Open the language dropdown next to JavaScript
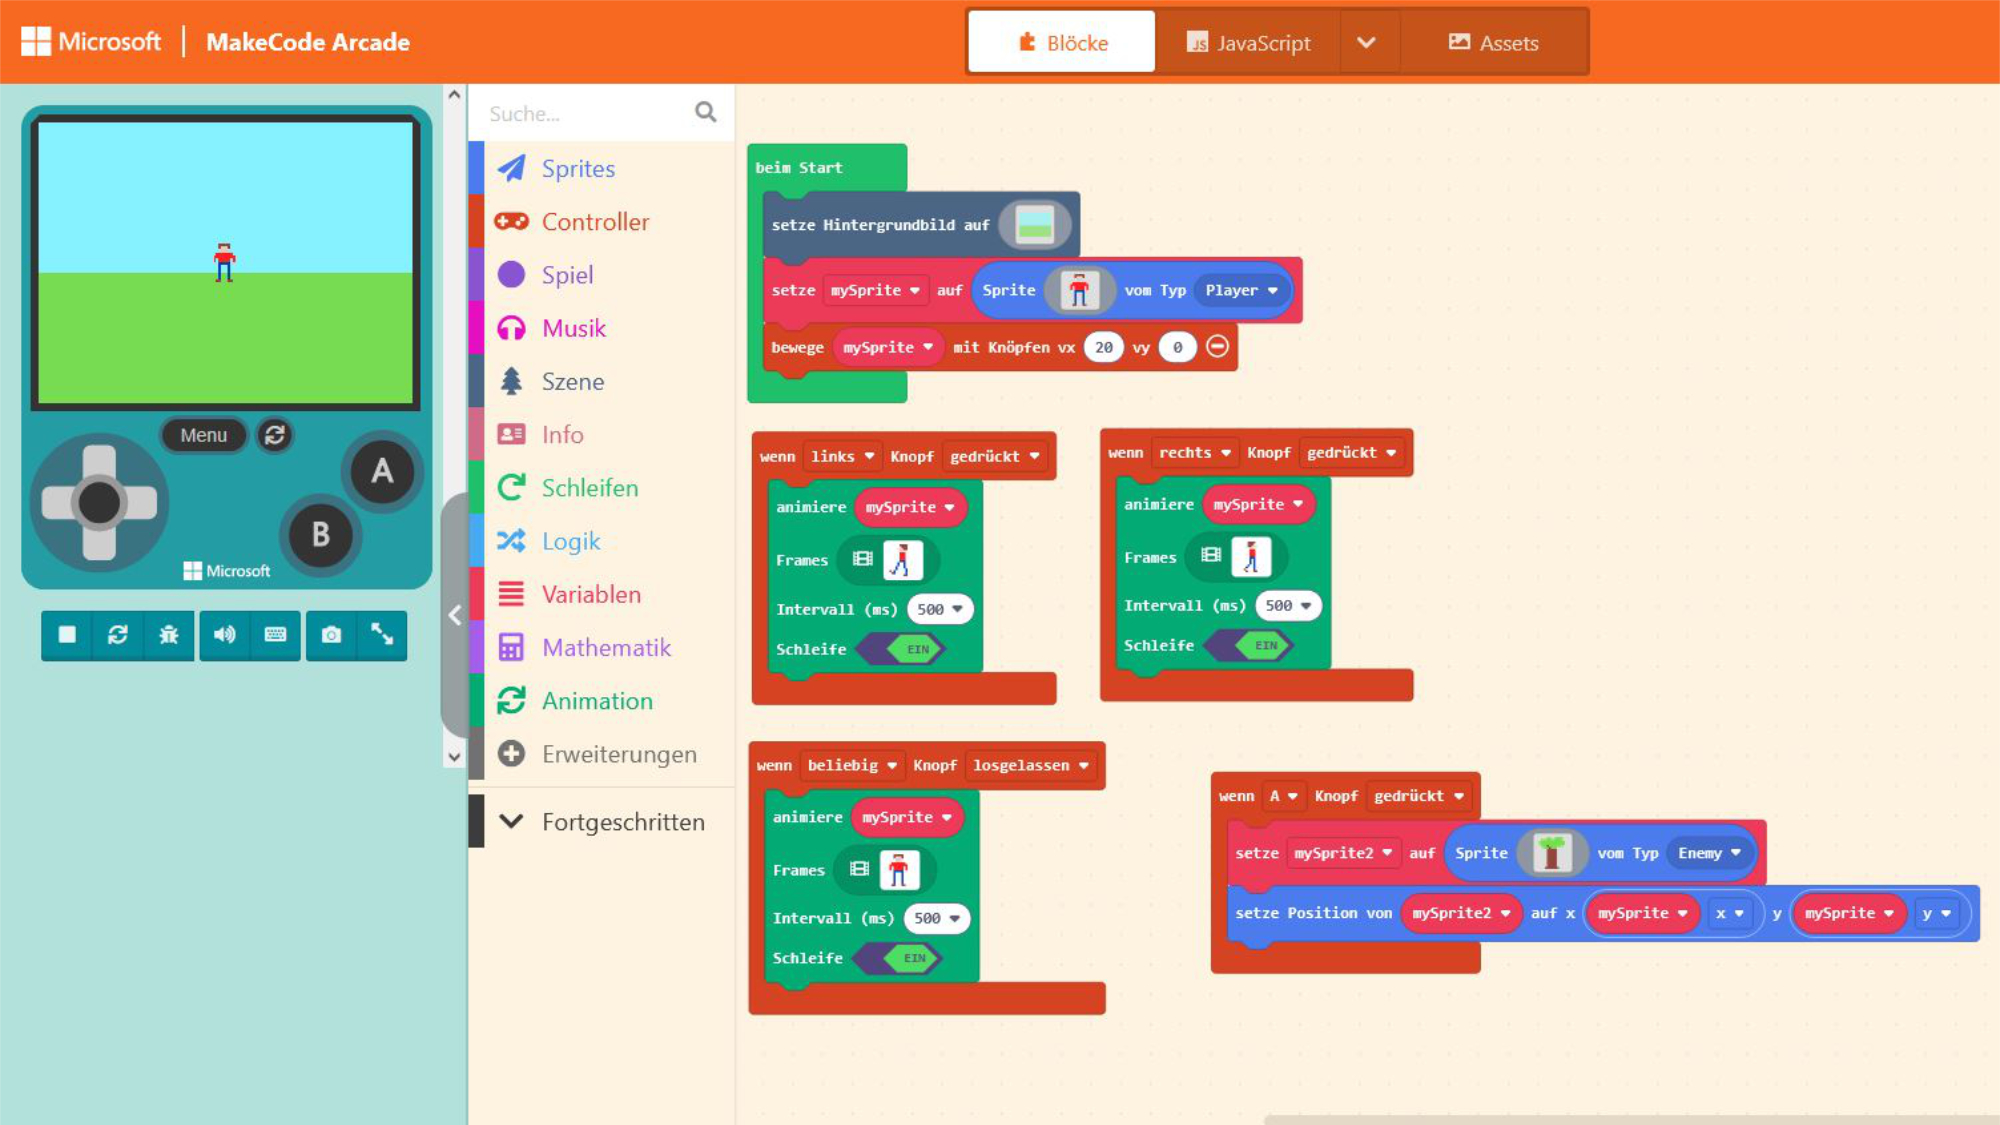Viewport: 2000px width, 1125px height. pos(1367,42)
